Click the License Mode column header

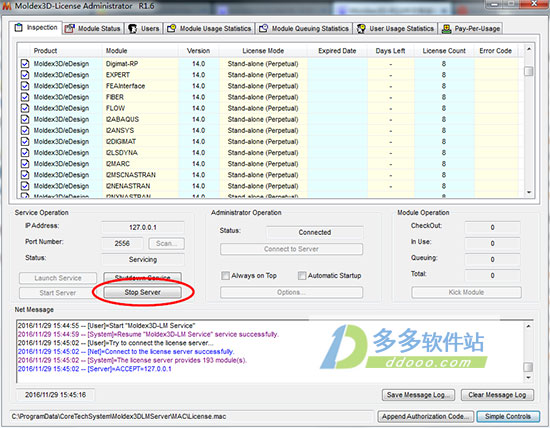[x=263, y=51]
